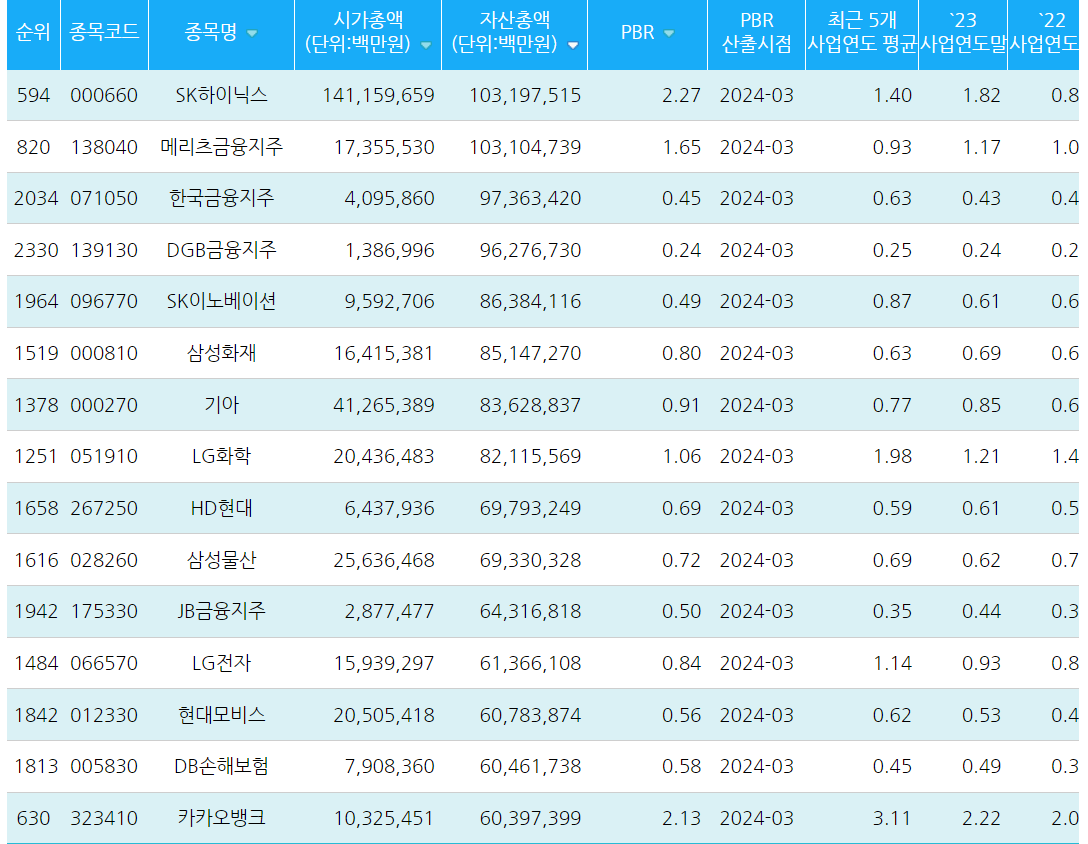
Task: Select stock name 메리츠금융지주
Action: pos(221,147)
